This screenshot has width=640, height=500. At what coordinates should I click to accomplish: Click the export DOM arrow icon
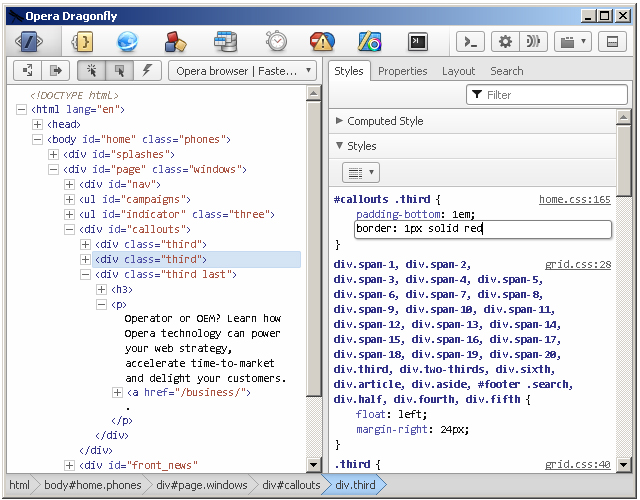pos(56,71)
